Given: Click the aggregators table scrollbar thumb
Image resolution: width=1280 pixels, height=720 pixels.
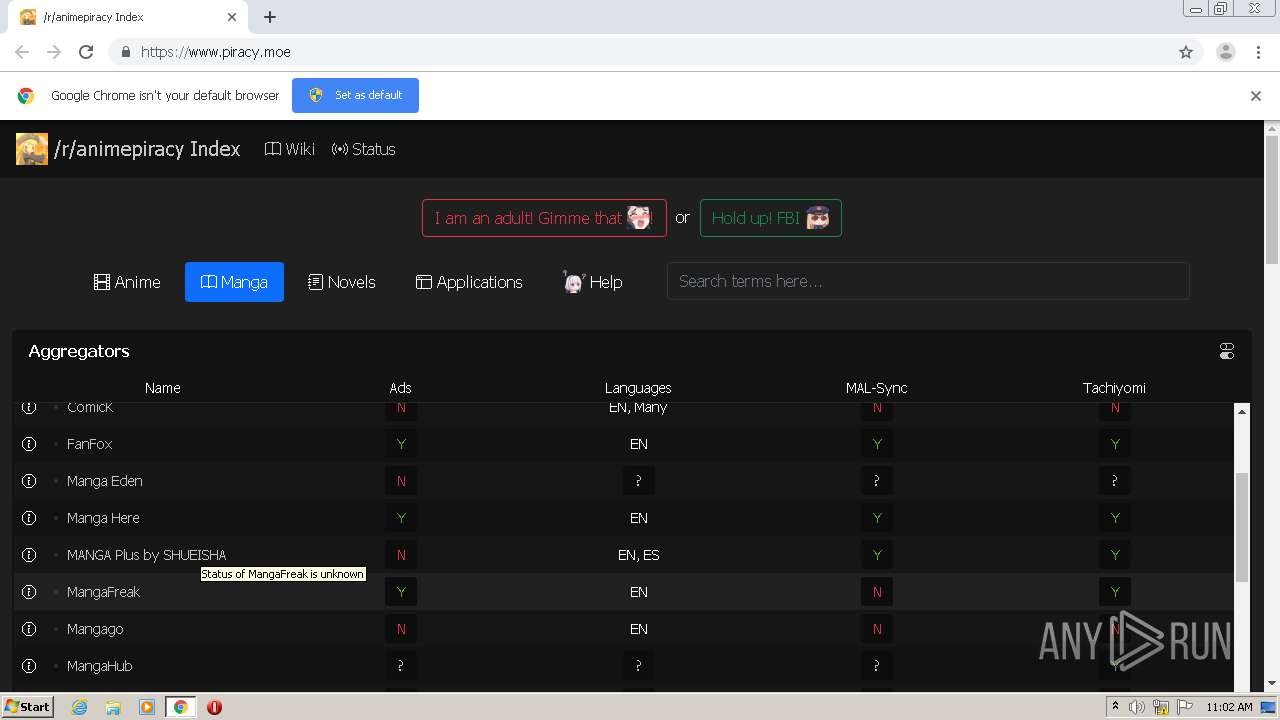Looking at the screenshot, I should tap(1242, 528).
